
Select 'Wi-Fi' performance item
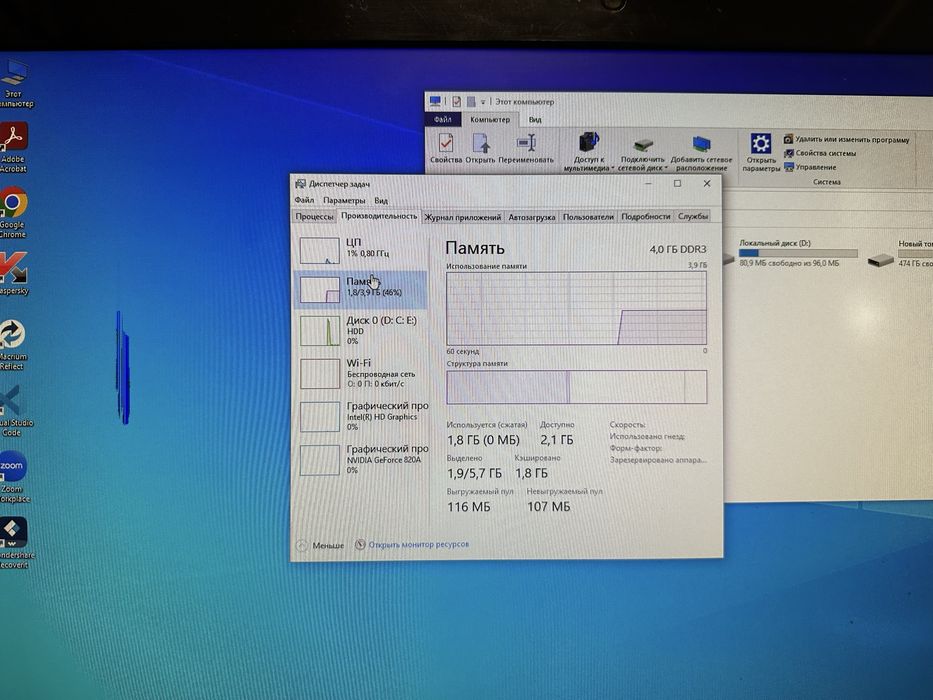coord(361,373)
